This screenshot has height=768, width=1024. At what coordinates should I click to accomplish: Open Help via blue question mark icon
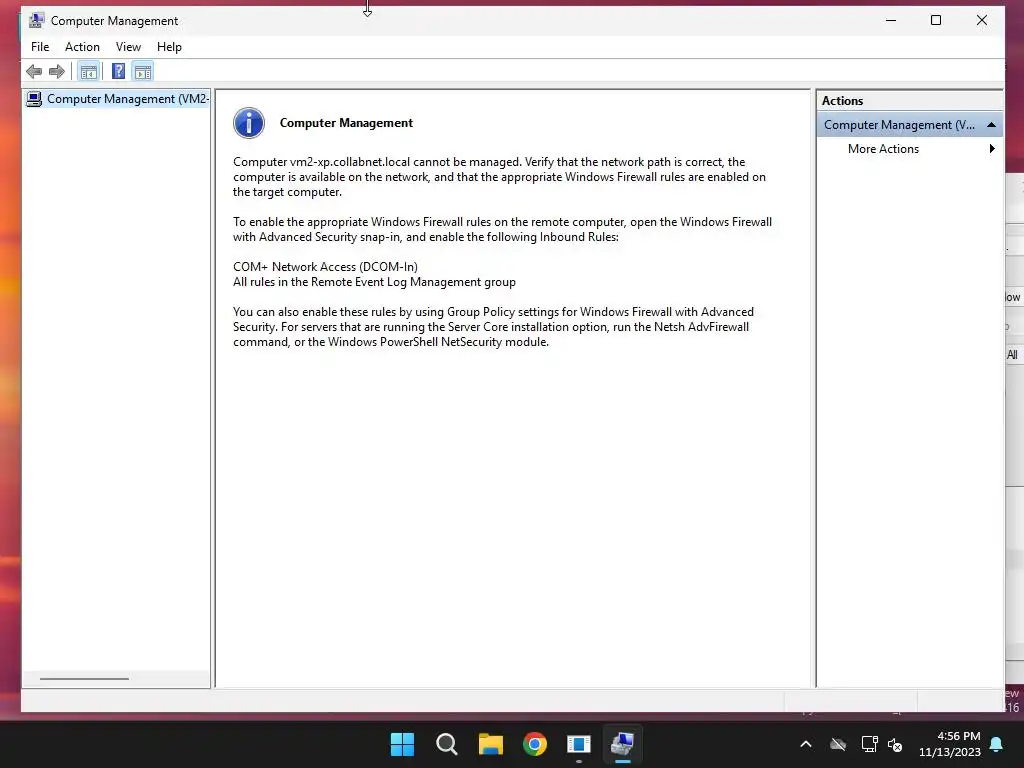tap(118, 71)
